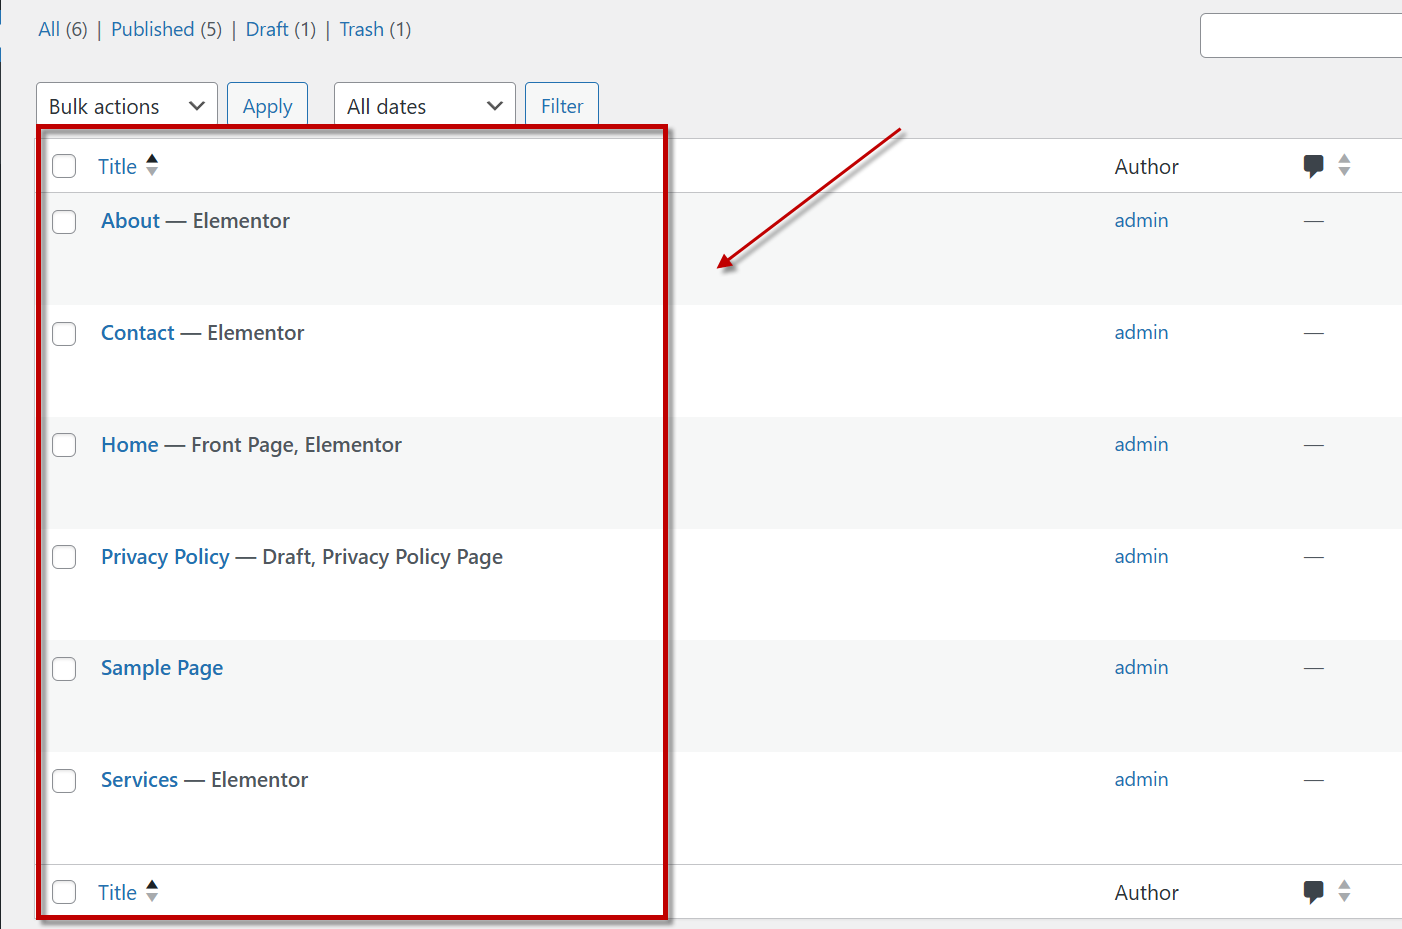Screen dimensions: 1402x929
Task: Sort pages by the top Title arrows
Action: [152, 165]
